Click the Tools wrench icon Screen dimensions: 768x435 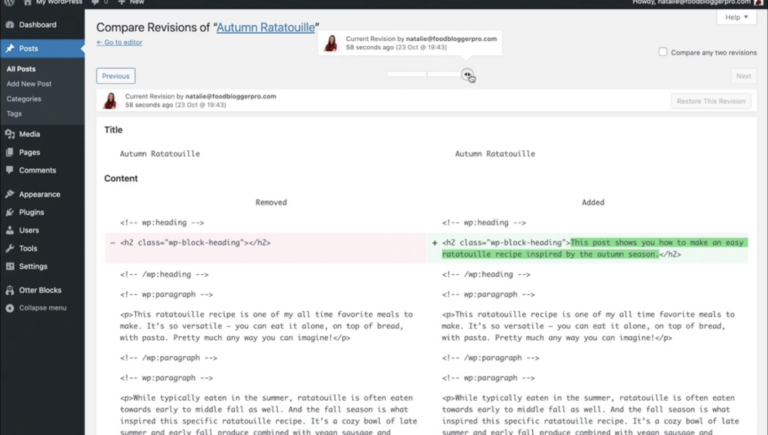[10, 248]
